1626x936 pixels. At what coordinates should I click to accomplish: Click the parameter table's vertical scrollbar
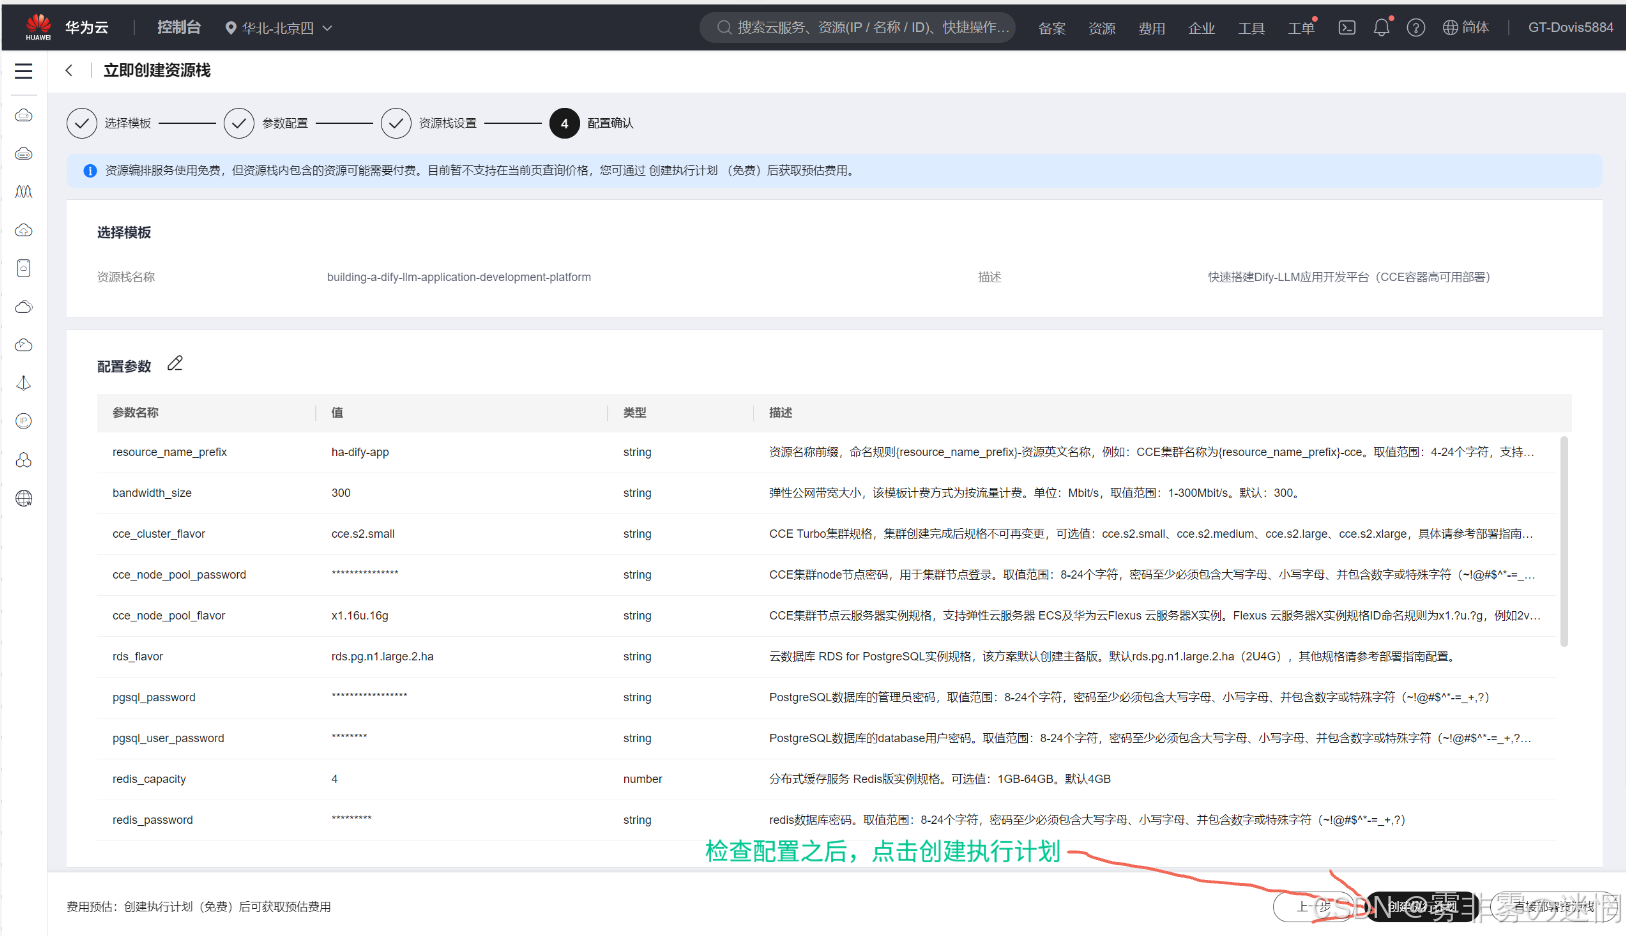[1564, 542]
